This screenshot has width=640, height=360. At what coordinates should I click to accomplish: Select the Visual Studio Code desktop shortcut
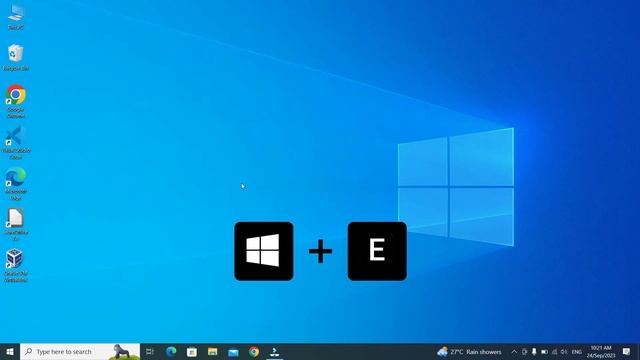tap(16, 142)
